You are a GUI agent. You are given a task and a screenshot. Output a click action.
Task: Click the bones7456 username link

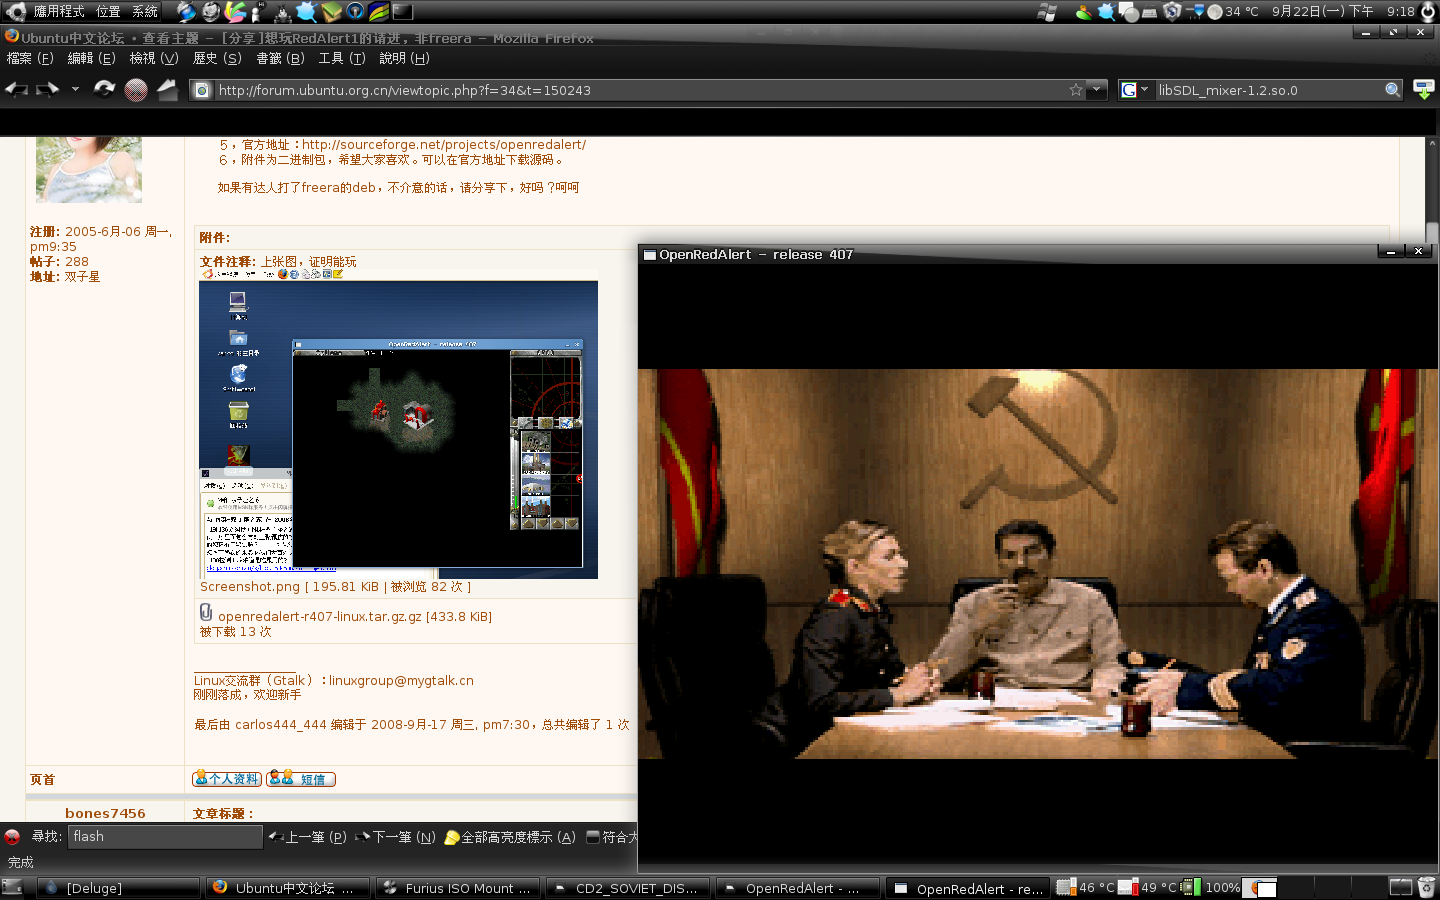[105, 813]
